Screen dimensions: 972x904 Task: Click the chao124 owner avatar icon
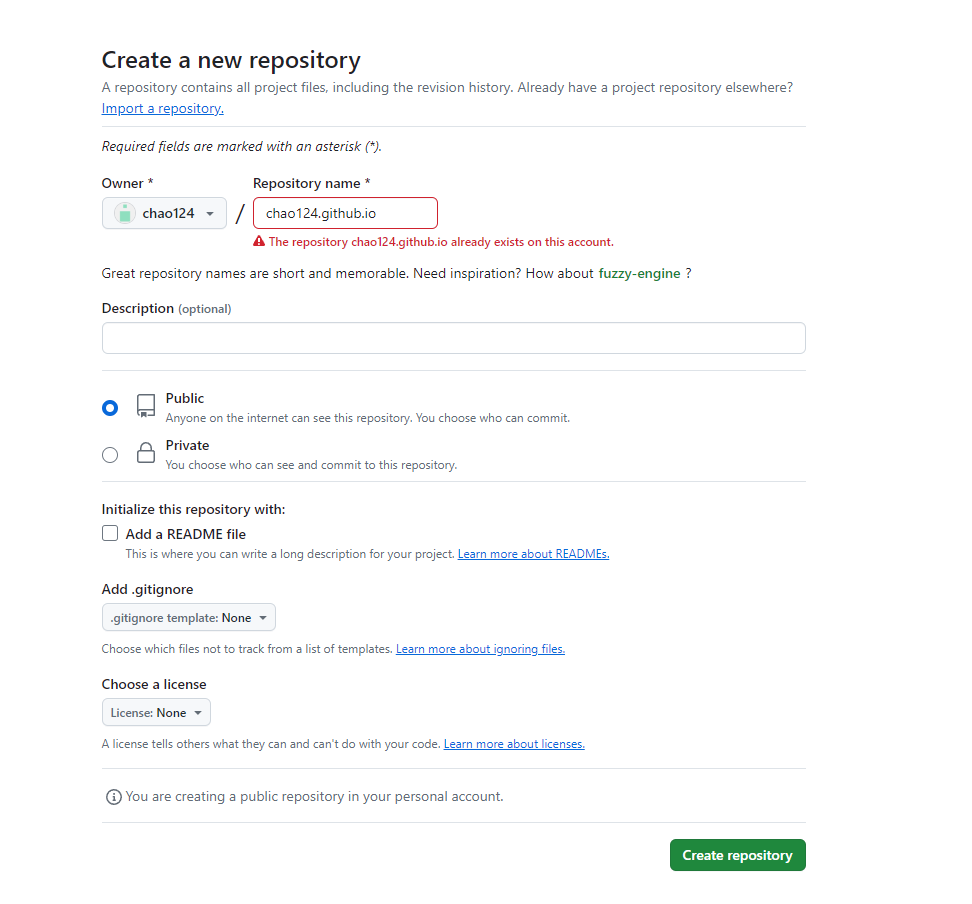pos(125,213)
